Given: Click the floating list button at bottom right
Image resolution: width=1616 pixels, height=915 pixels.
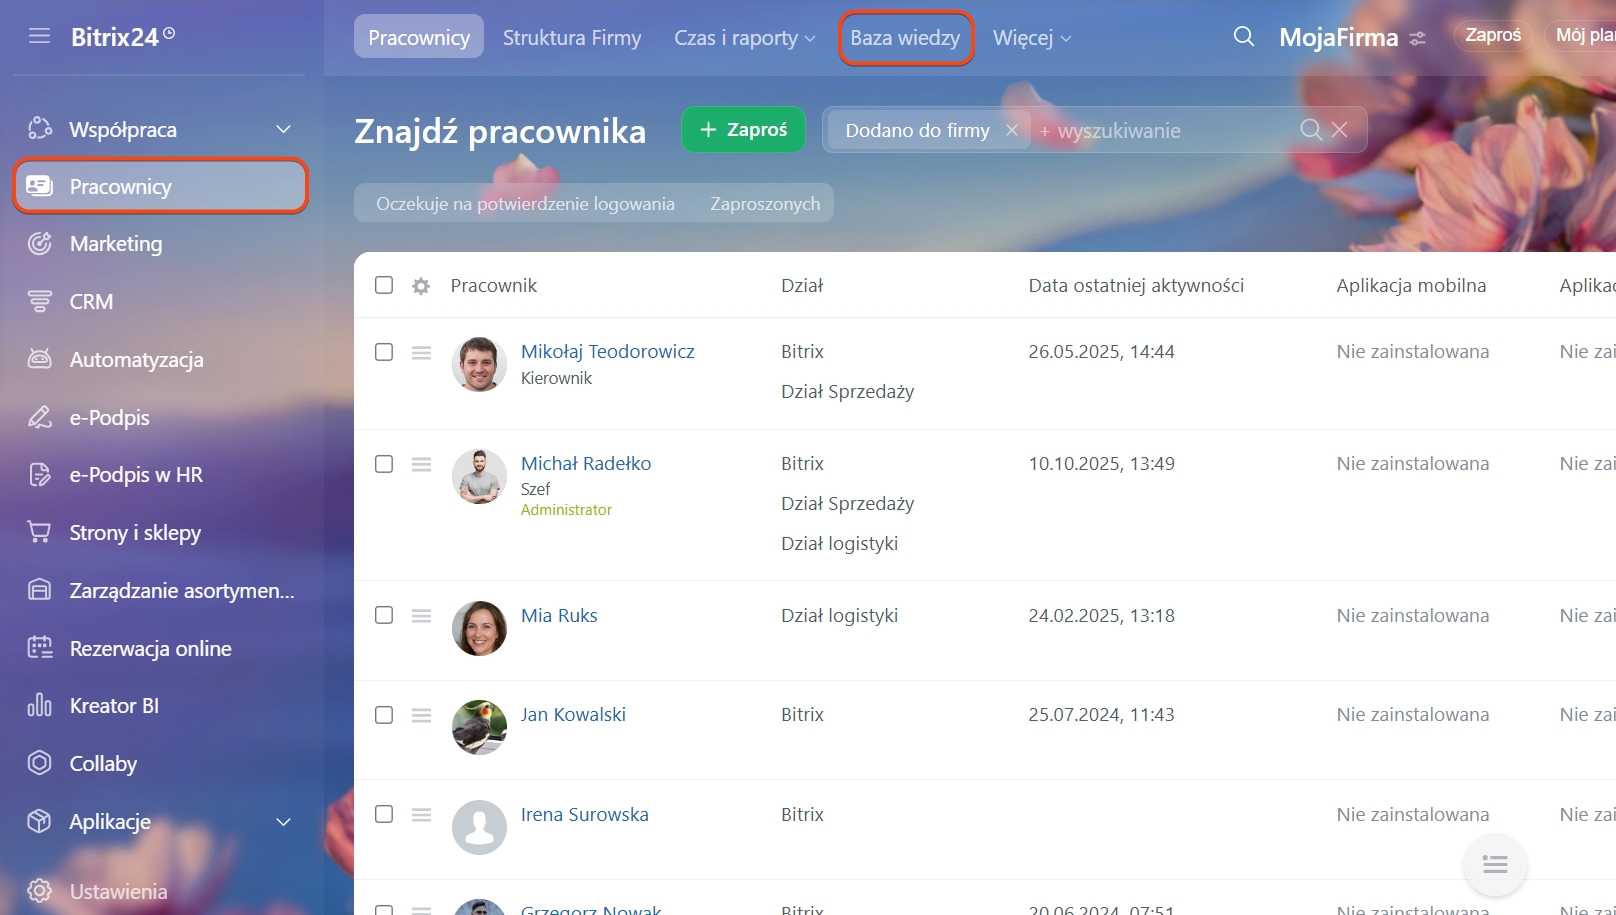Looking at the screenshot, I should tap(1494, 865).
